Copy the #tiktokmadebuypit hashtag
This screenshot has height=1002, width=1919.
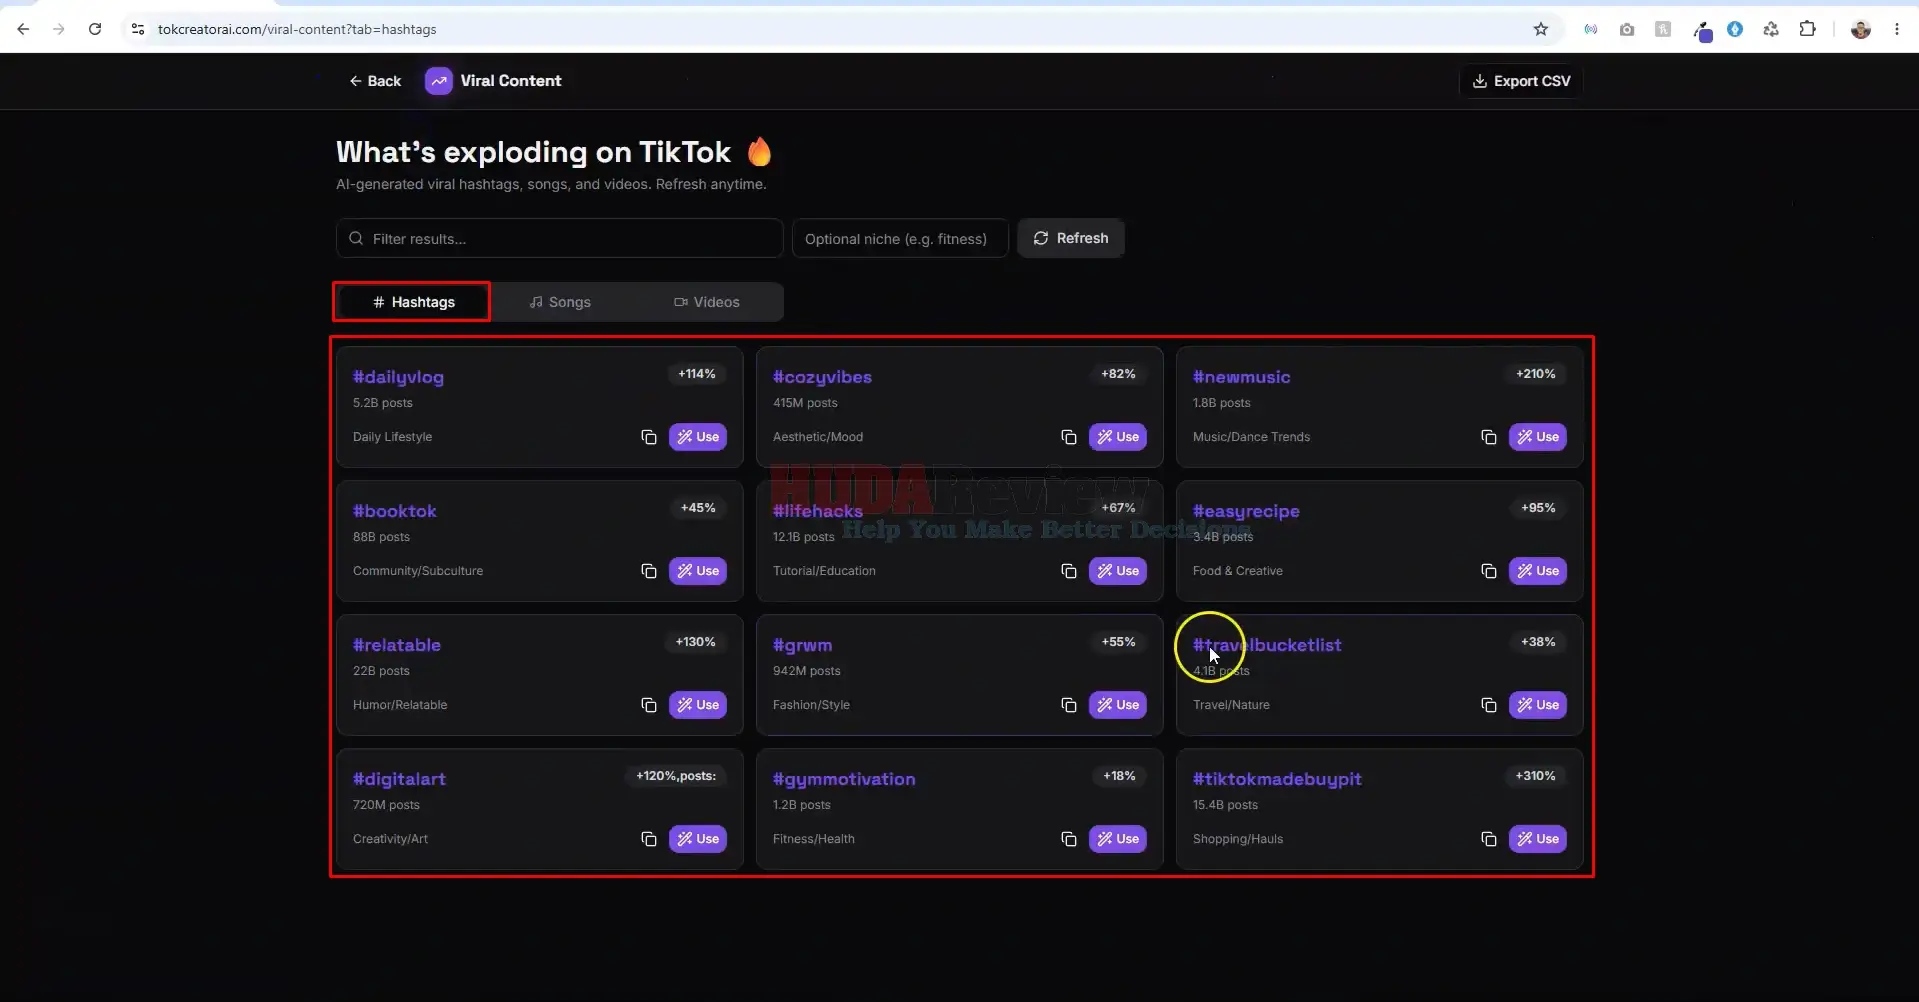click(x=1489, y=839)
